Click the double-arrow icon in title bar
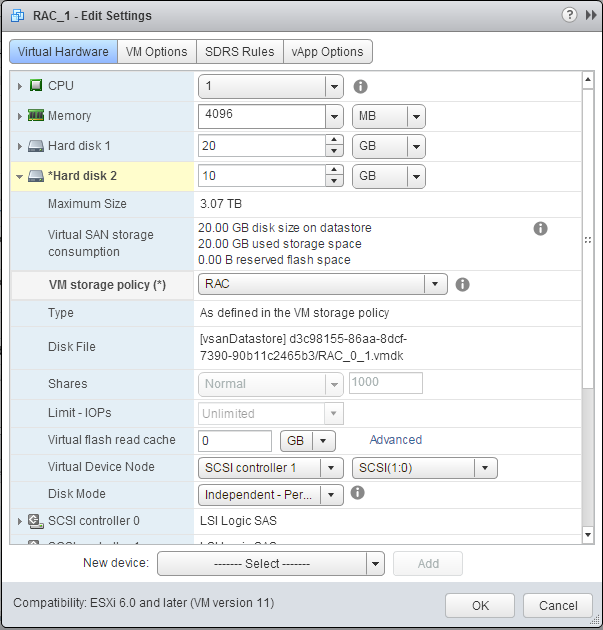 tap(591, 15)
